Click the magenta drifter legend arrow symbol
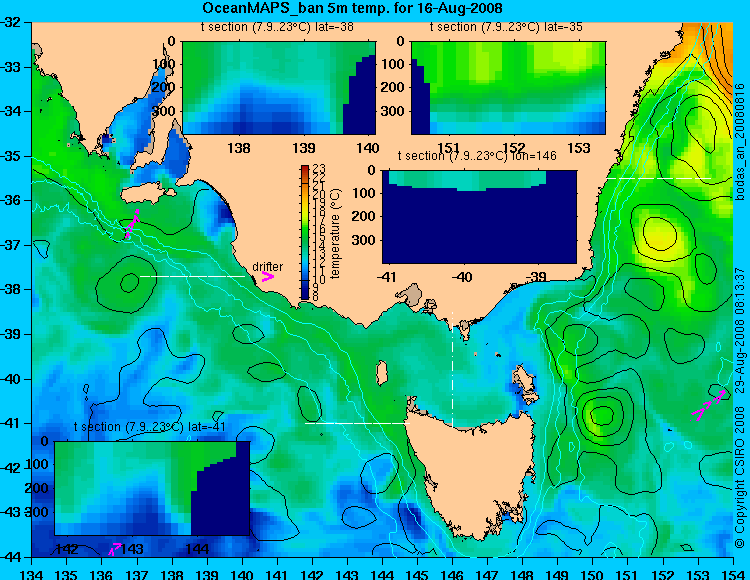Image resolution: width=750 pixels, height=580 pixels. (268, 277)
